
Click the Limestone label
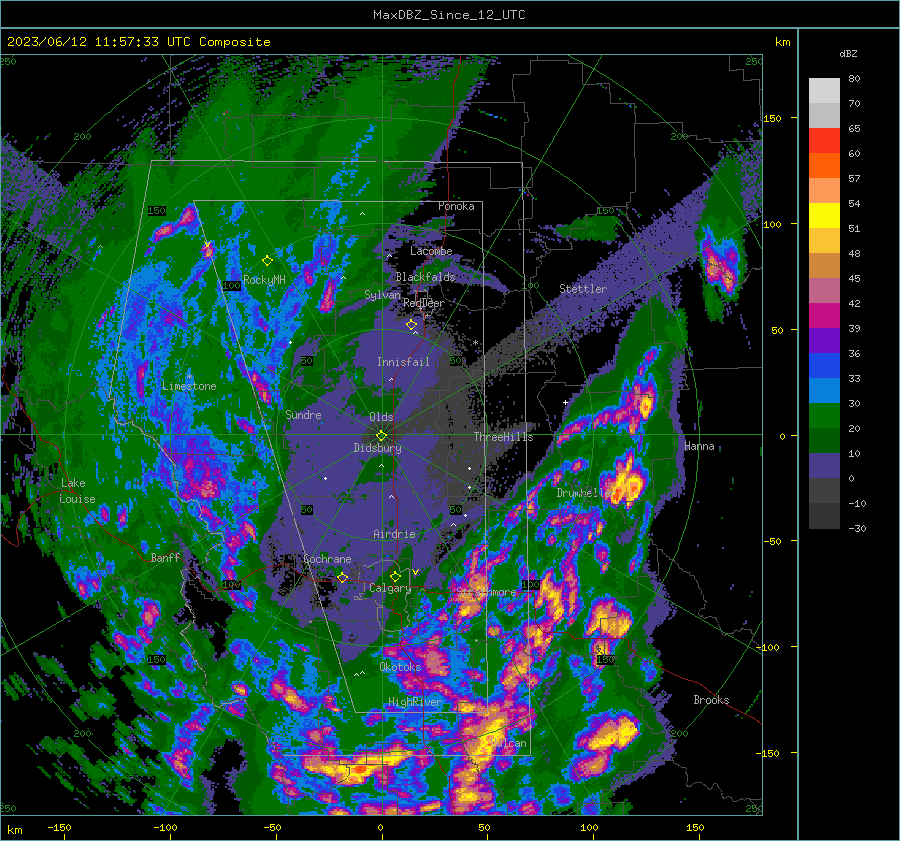[x=189, y=386]
